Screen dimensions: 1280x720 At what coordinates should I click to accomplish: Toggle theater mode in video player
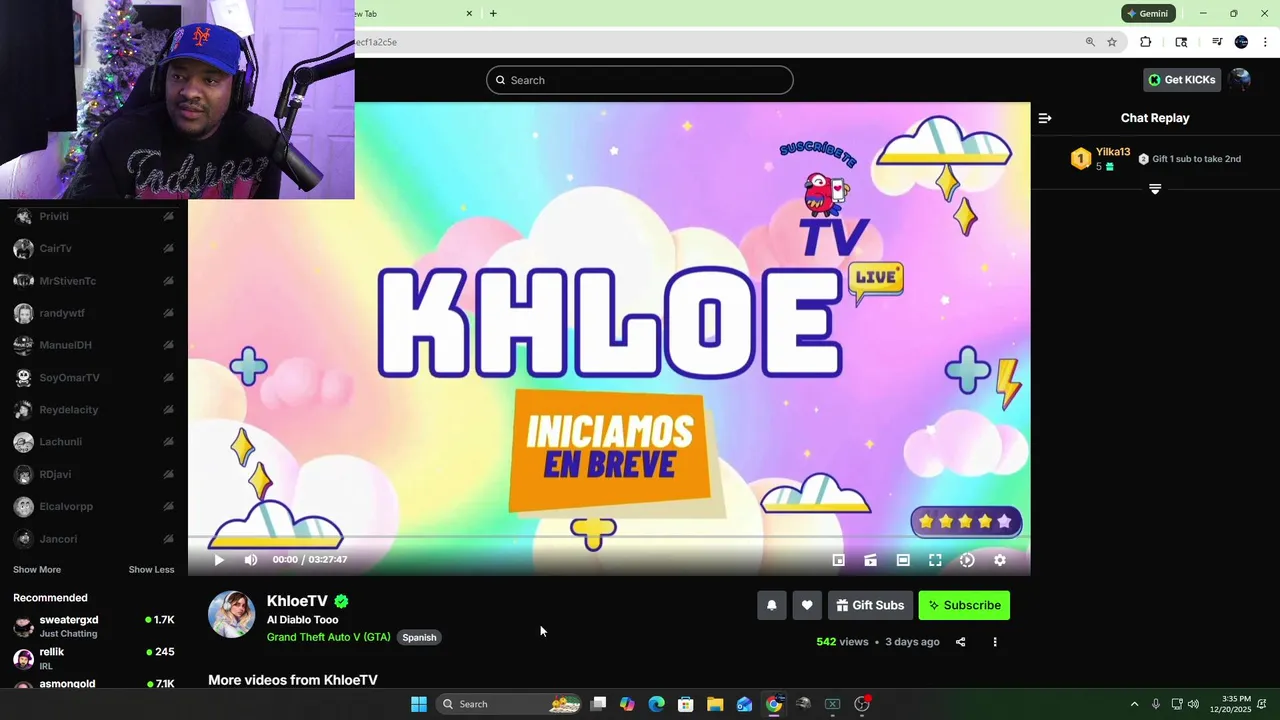tap(903, 561)
